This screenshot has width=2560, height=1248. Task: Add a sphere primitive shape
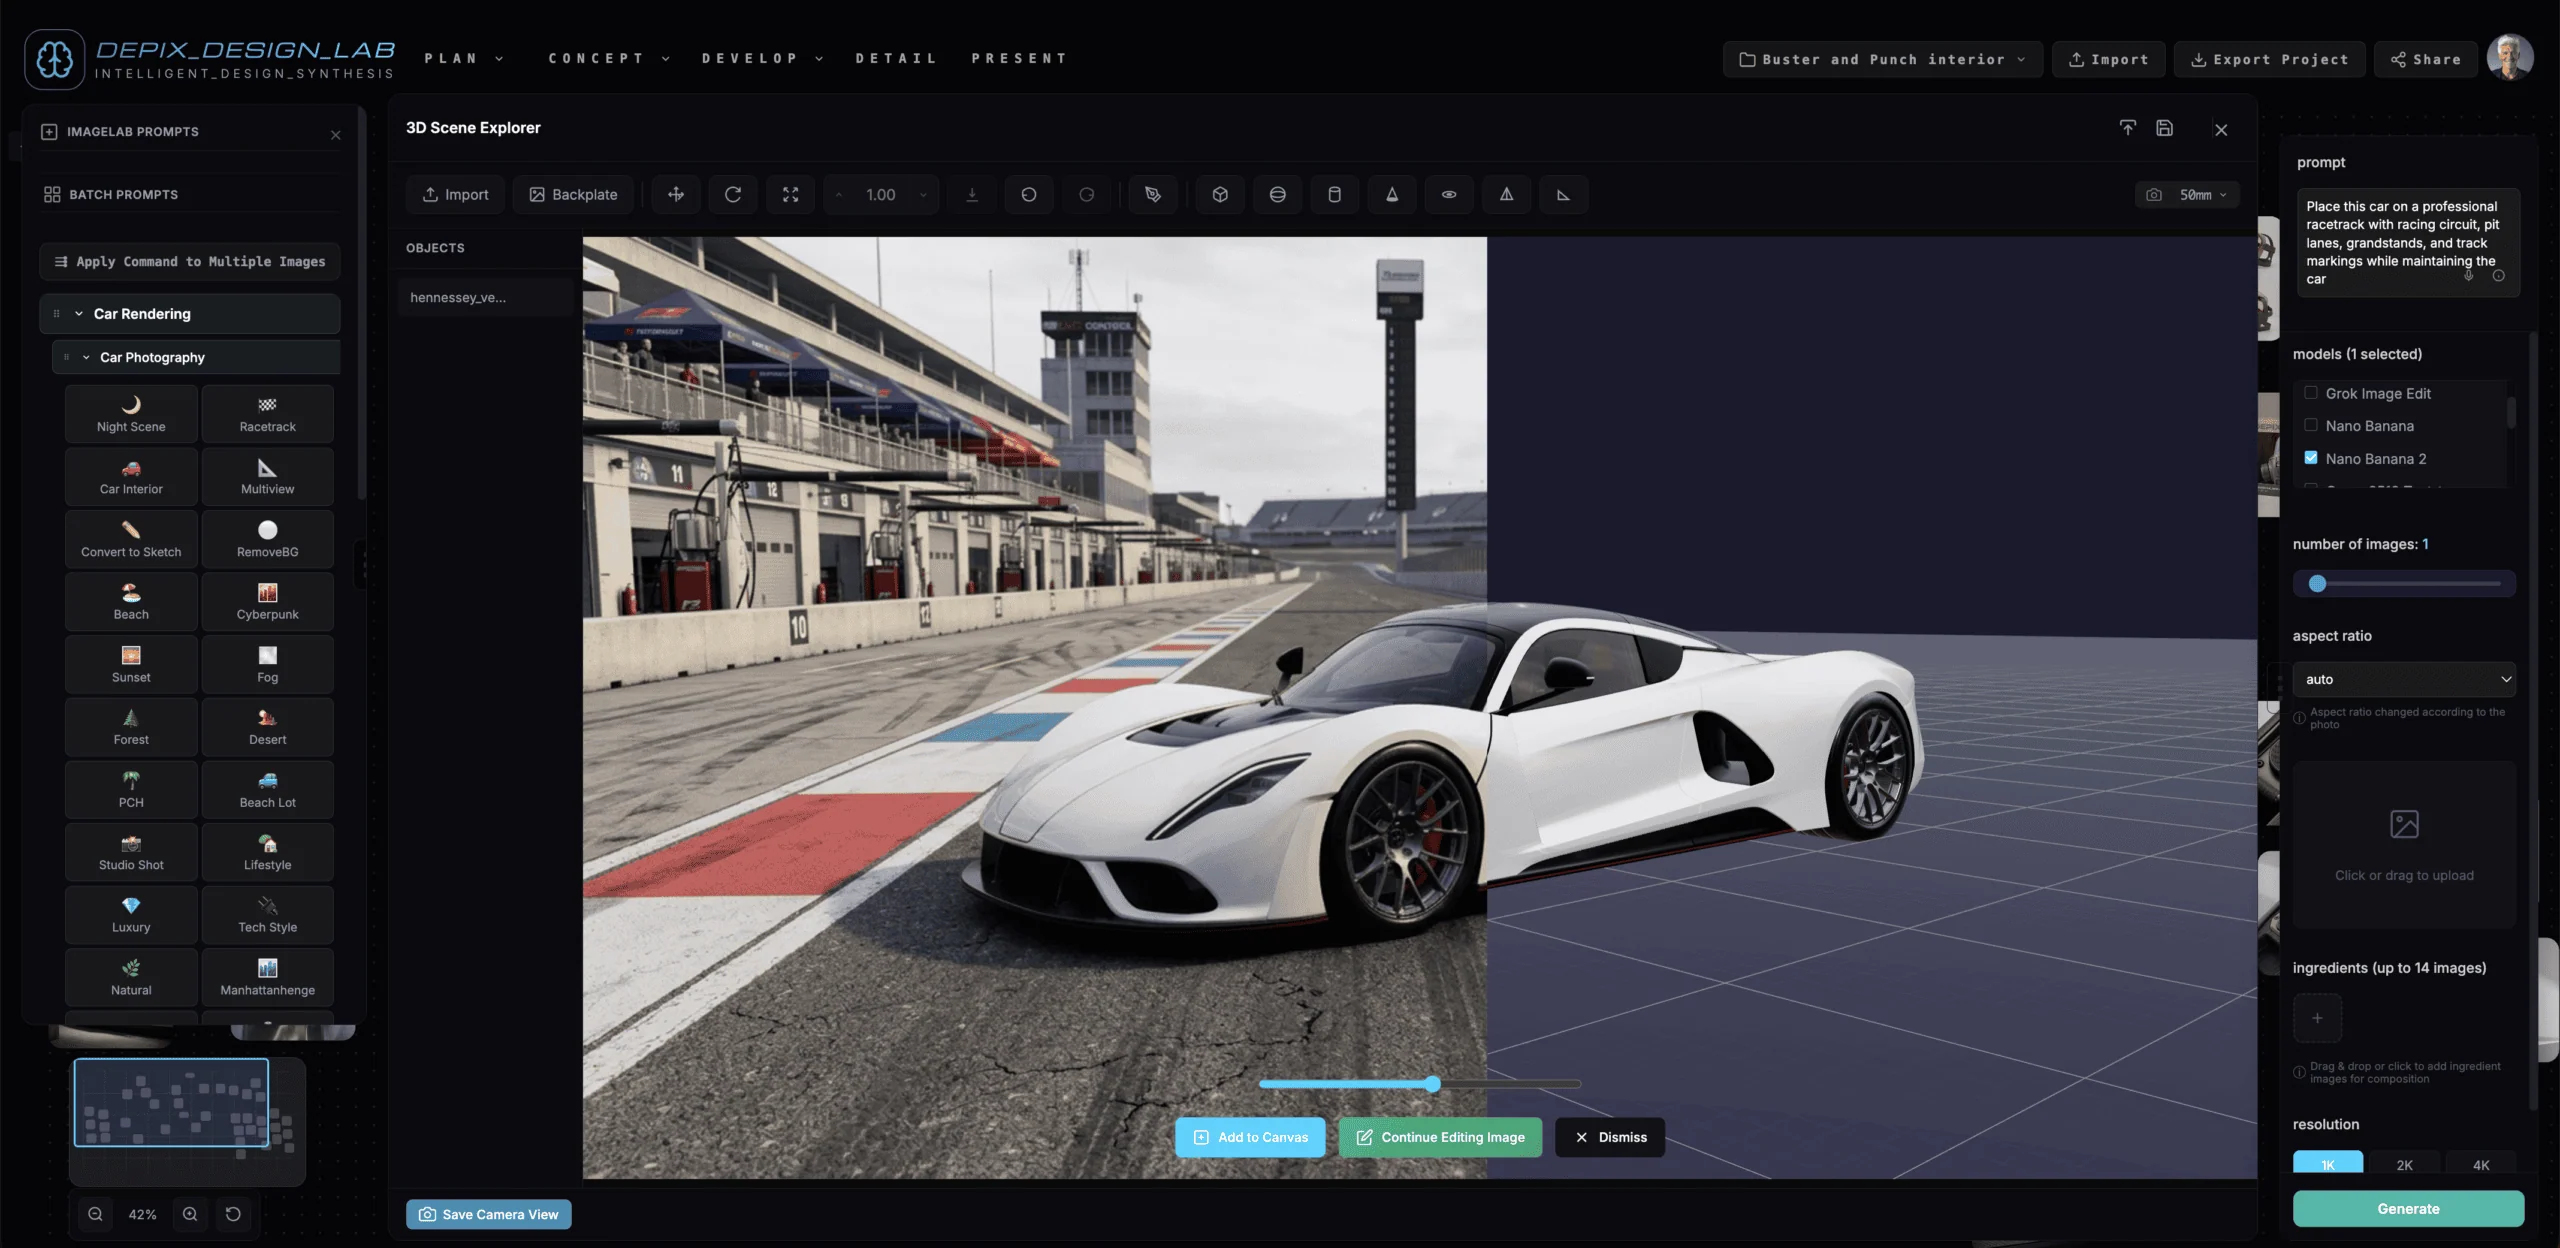pyautogui.click(x=1277, y=194)
